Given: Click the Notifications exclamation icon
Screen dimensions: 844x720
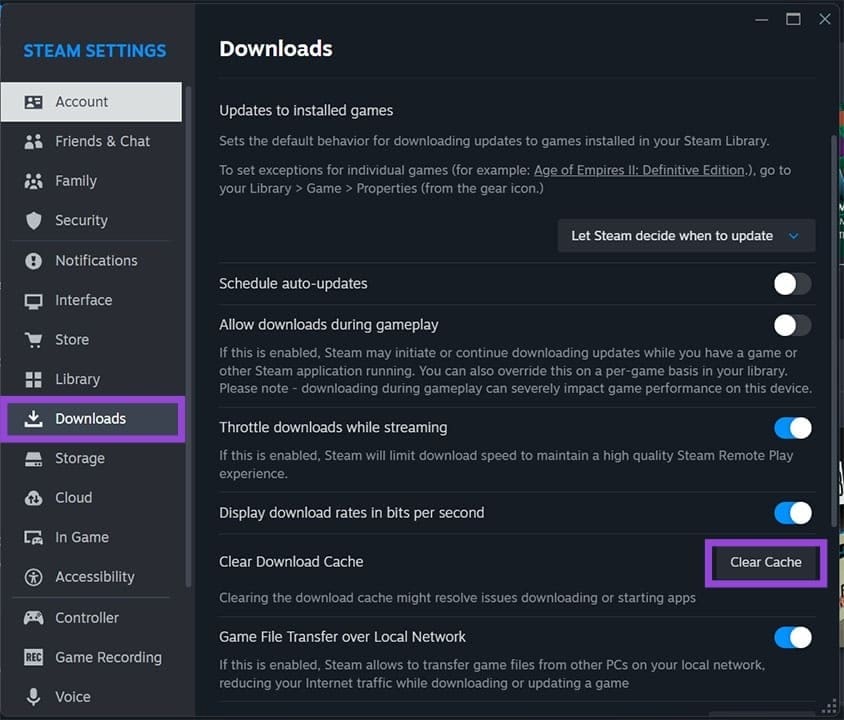Looking at the screenshot, I should (33, 261).
